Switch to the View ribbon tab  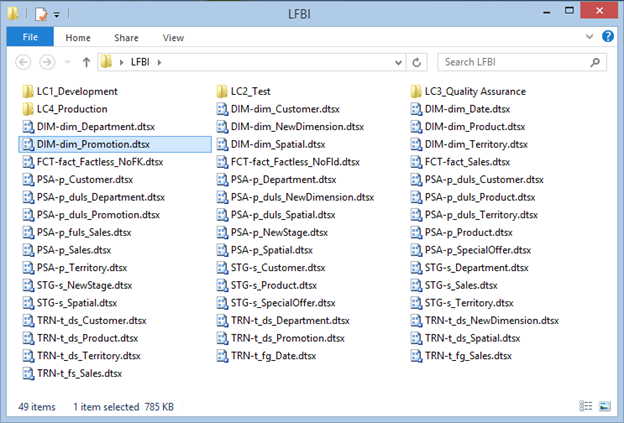click(173, 38)
